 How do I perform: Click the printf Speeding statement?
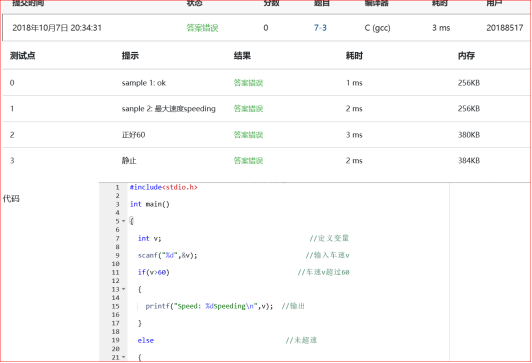pyautogui.click(x=209, y=306)
